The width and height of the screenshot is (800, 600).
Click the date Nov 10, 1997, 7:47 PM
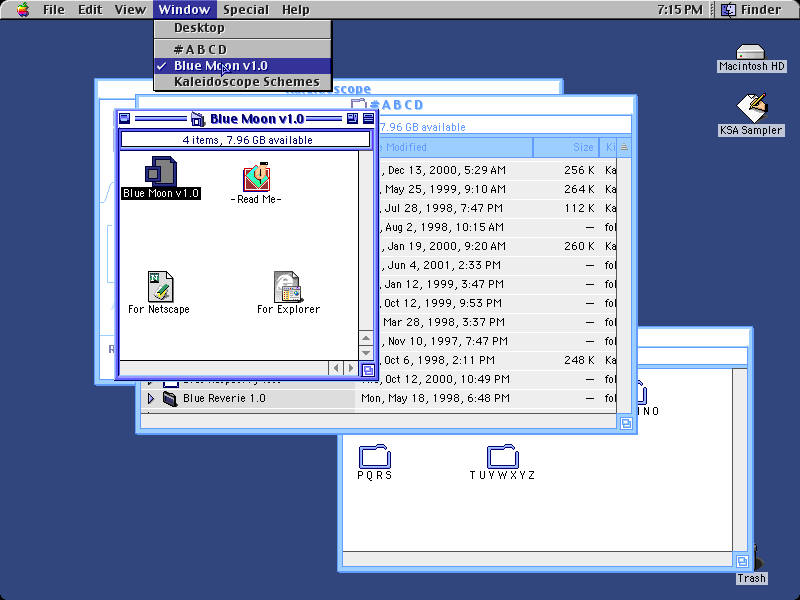click(x=447, y=341)
